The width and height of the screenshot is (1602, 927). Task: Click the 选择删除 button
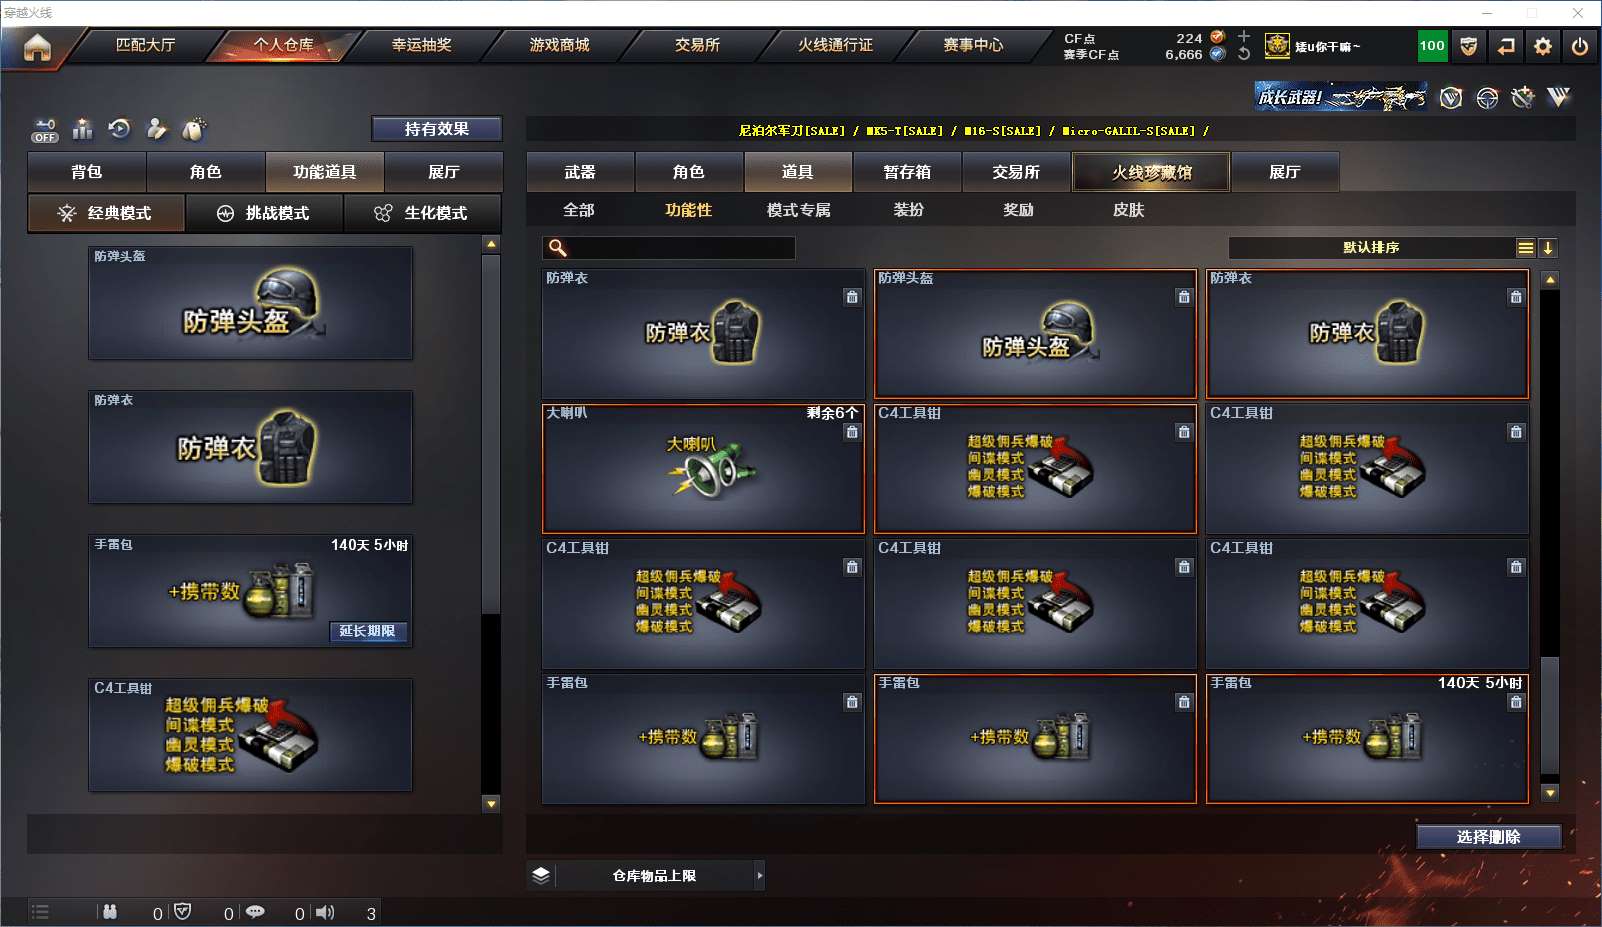pos(1489,837)
